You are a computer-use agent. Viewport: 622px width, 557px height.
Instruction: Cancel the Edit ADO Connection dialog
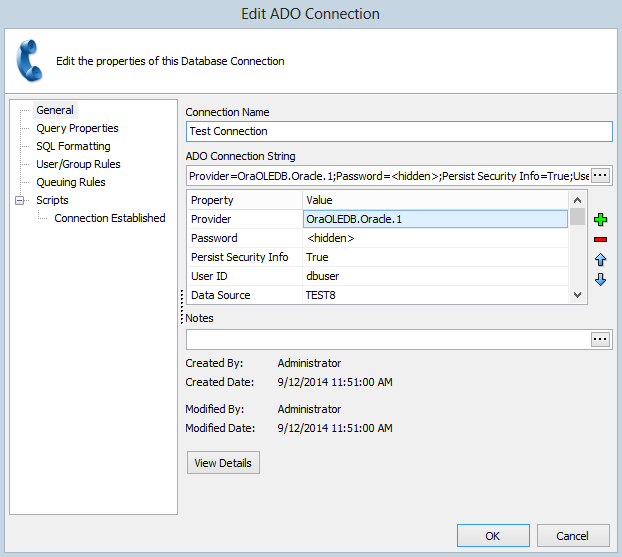click(x=573, y=536)
